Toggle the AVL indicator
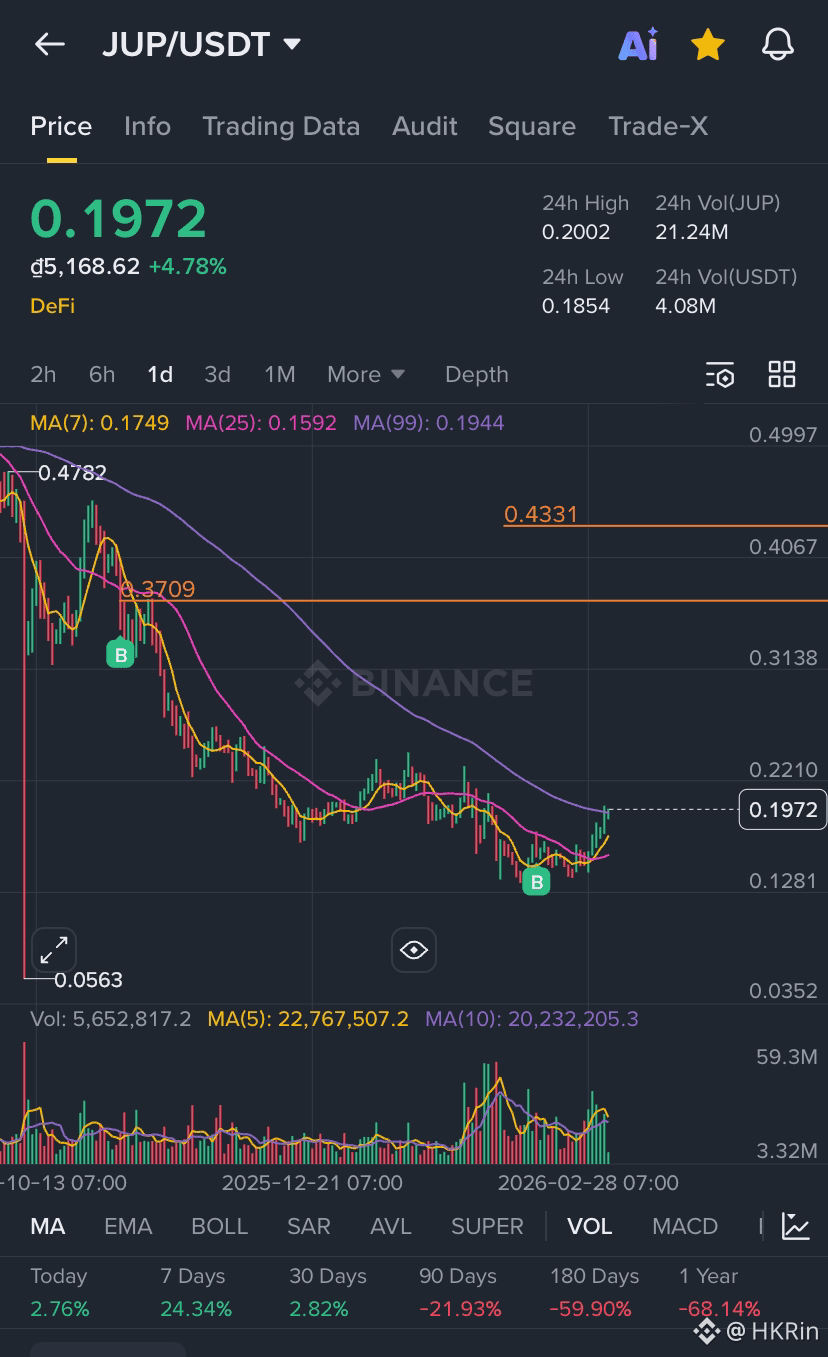 (391, 1226)
